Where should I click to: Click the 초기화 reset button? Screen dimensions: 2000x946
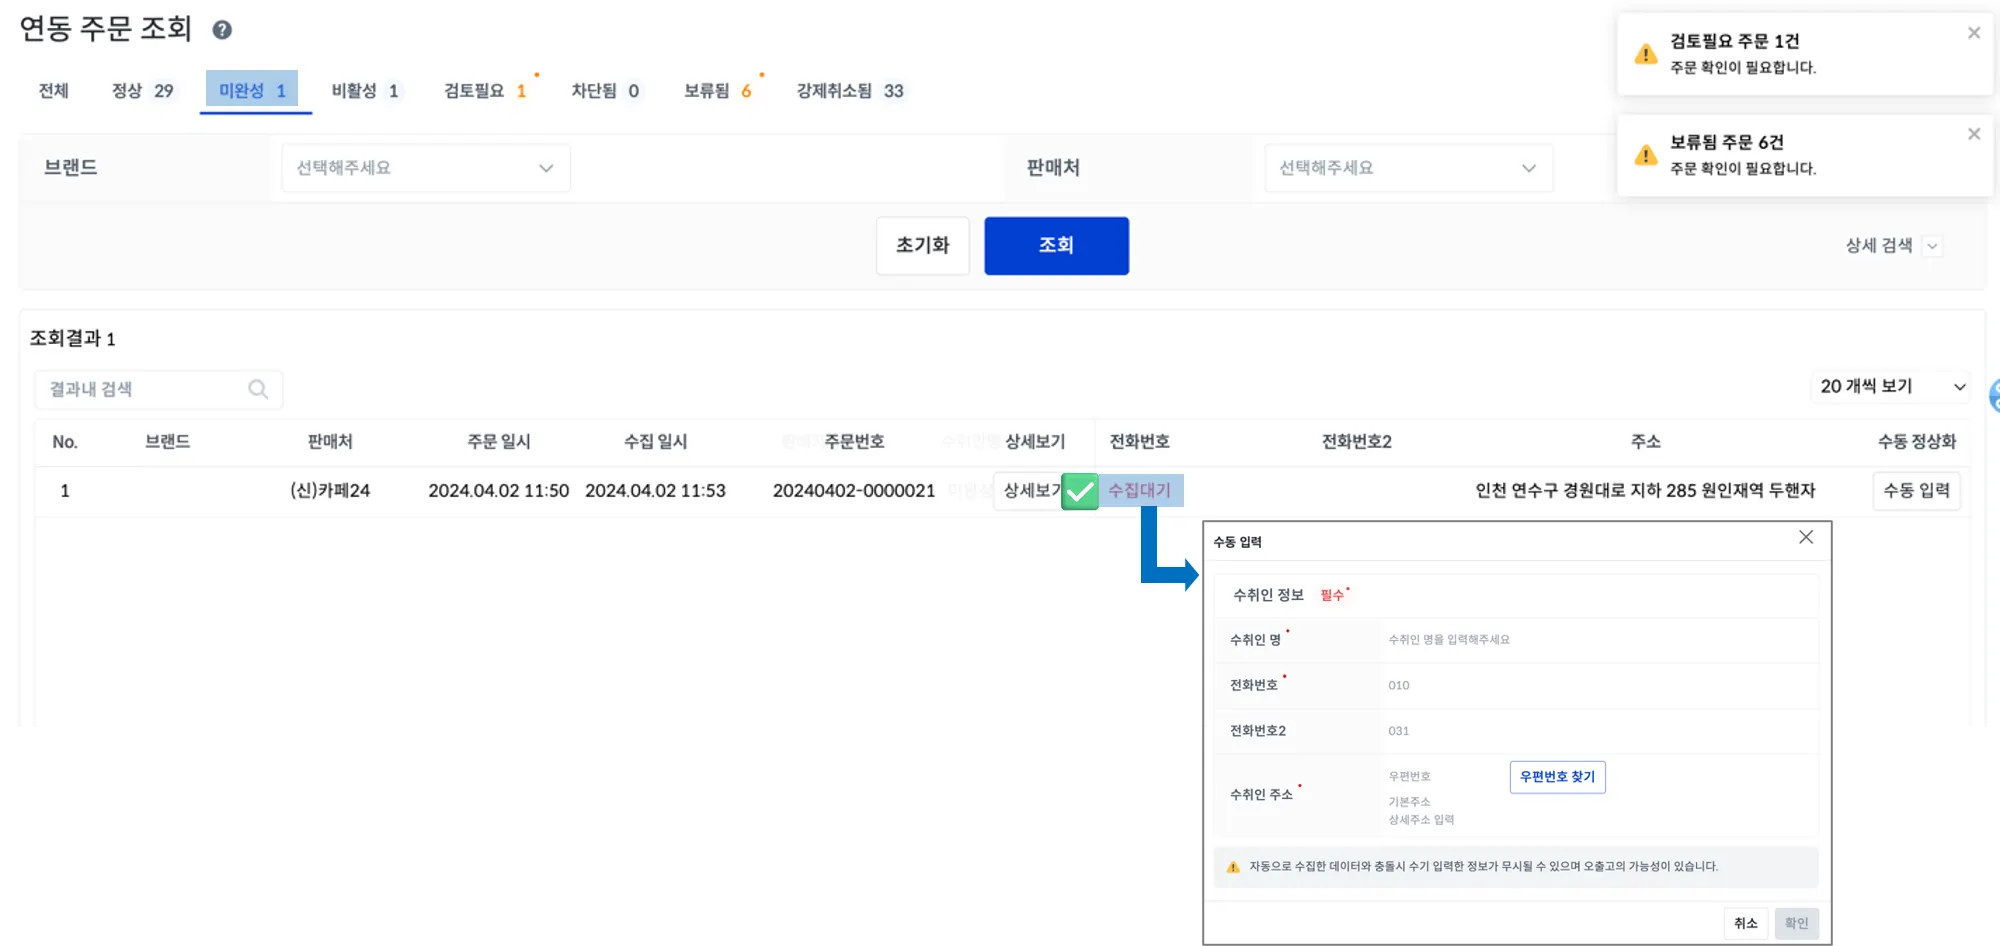(923, 246)
